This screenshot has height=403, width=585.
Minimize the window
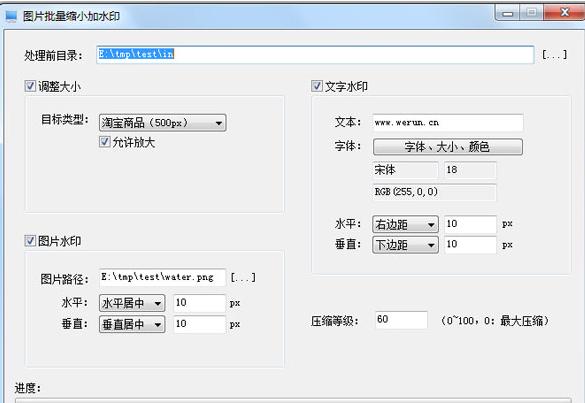click(x=507, y=13)
